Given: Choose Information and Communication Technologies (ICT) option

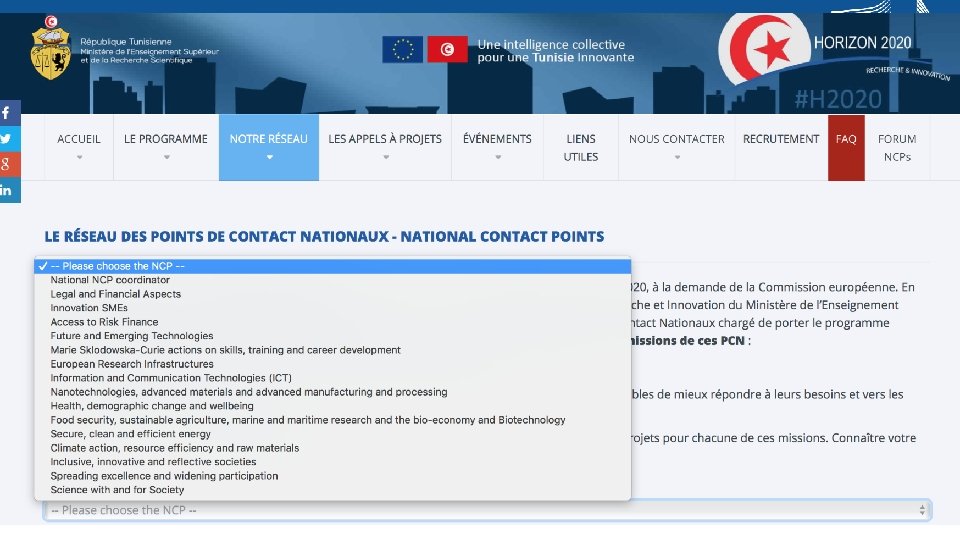Looking at the screenshot, I should point(332,378).
